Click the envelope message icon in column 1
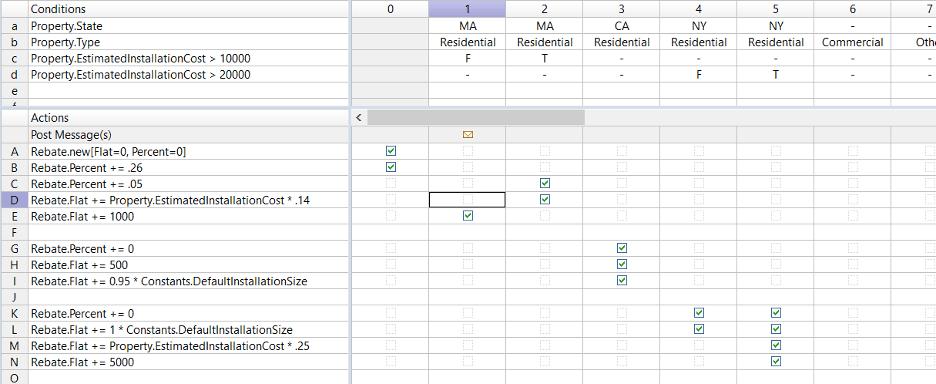This screenshot has width=936, height=384. tap(467, 135)
